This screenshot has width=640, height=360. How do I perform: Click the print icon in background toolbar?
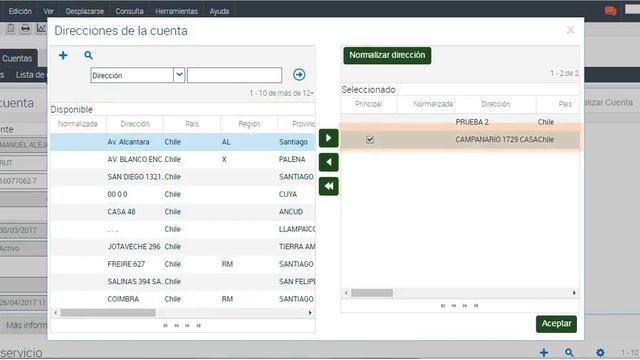tap(25, 28)
